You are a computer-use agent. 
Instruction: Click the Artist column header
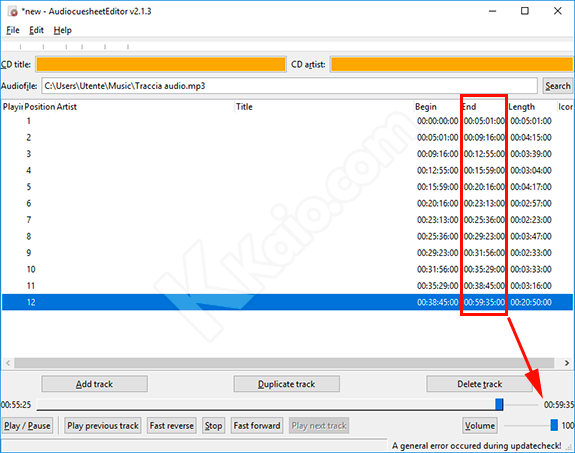pyautogui.click(x=145, y=107)
